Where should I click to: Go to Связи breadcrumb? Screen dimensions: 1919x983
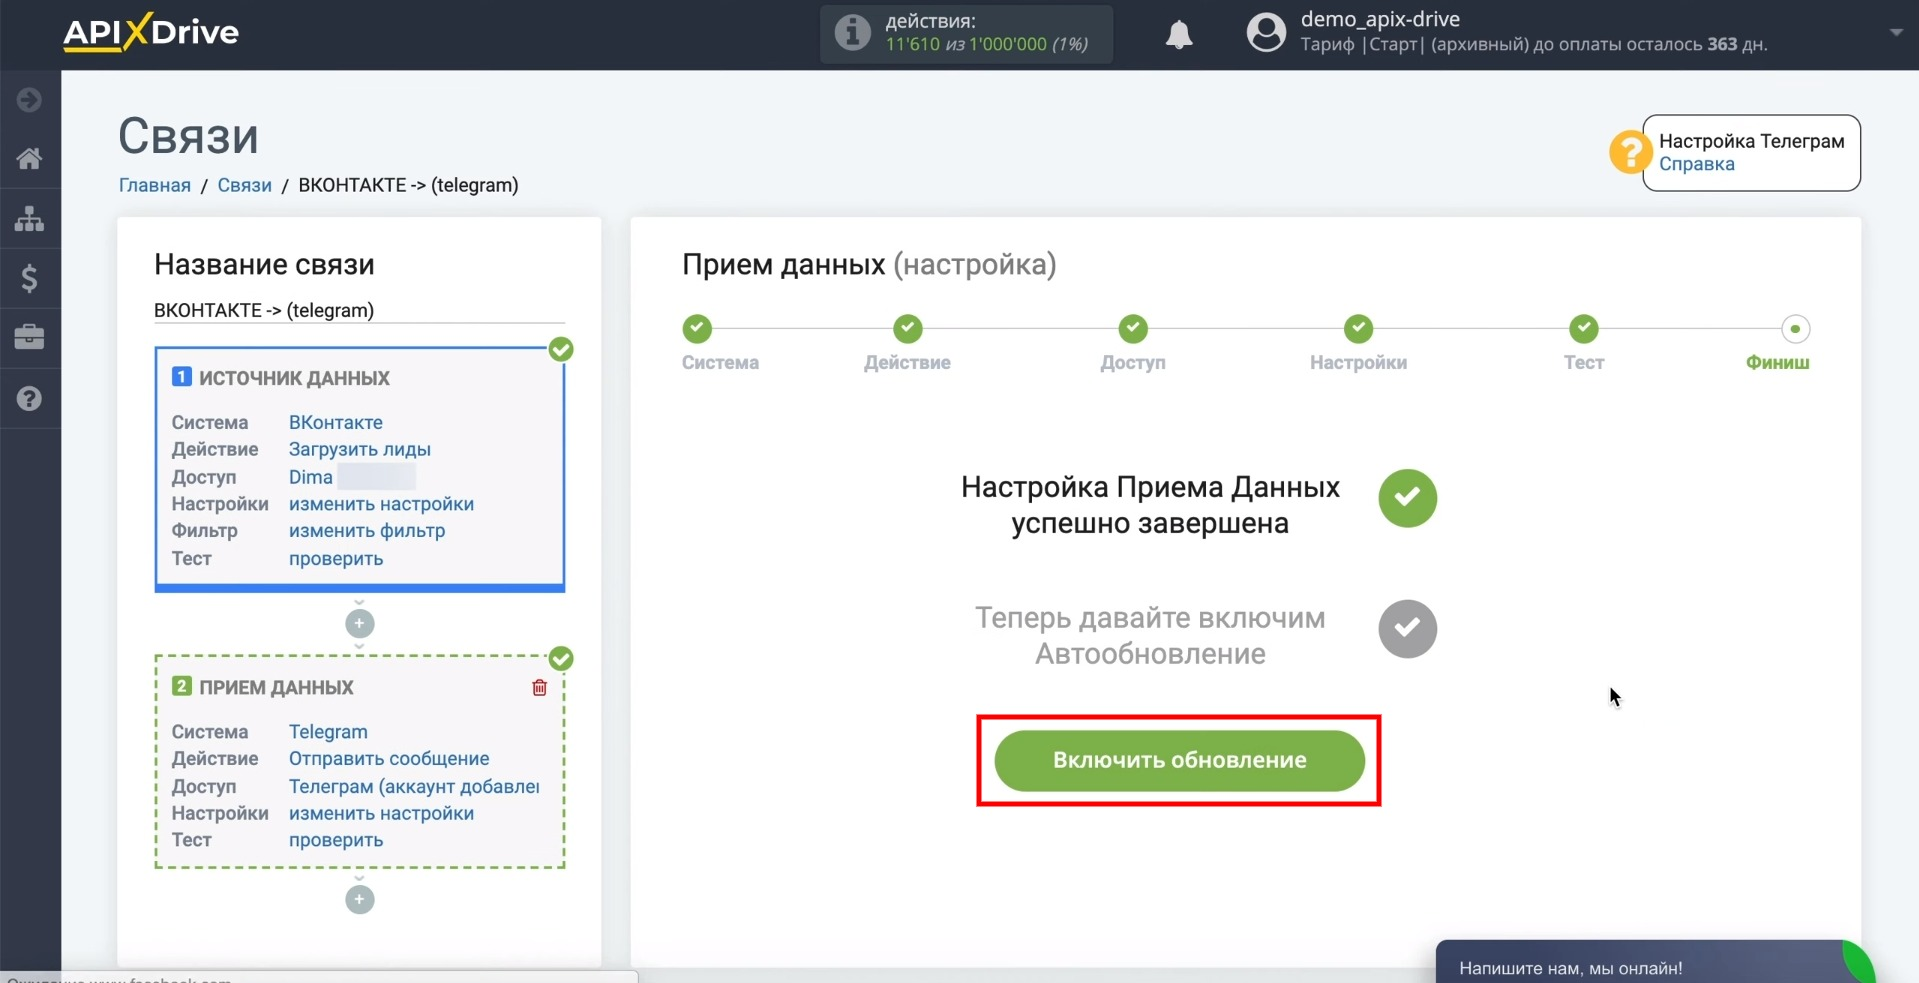245,185
